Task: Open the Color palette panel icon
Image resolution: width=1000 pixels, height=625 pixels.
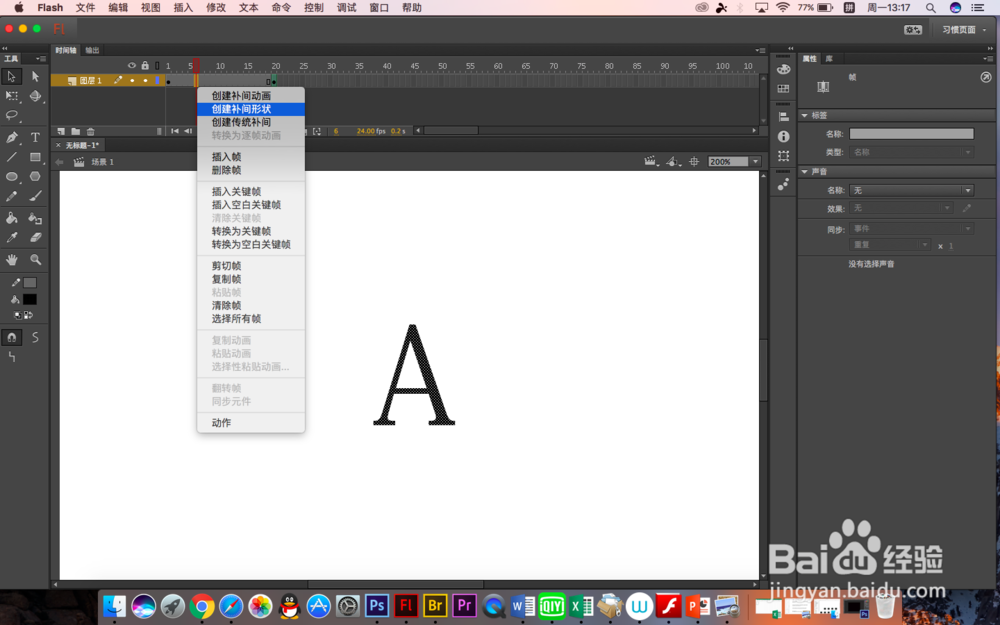Action: pyautogui.click(x=783, y=70)
